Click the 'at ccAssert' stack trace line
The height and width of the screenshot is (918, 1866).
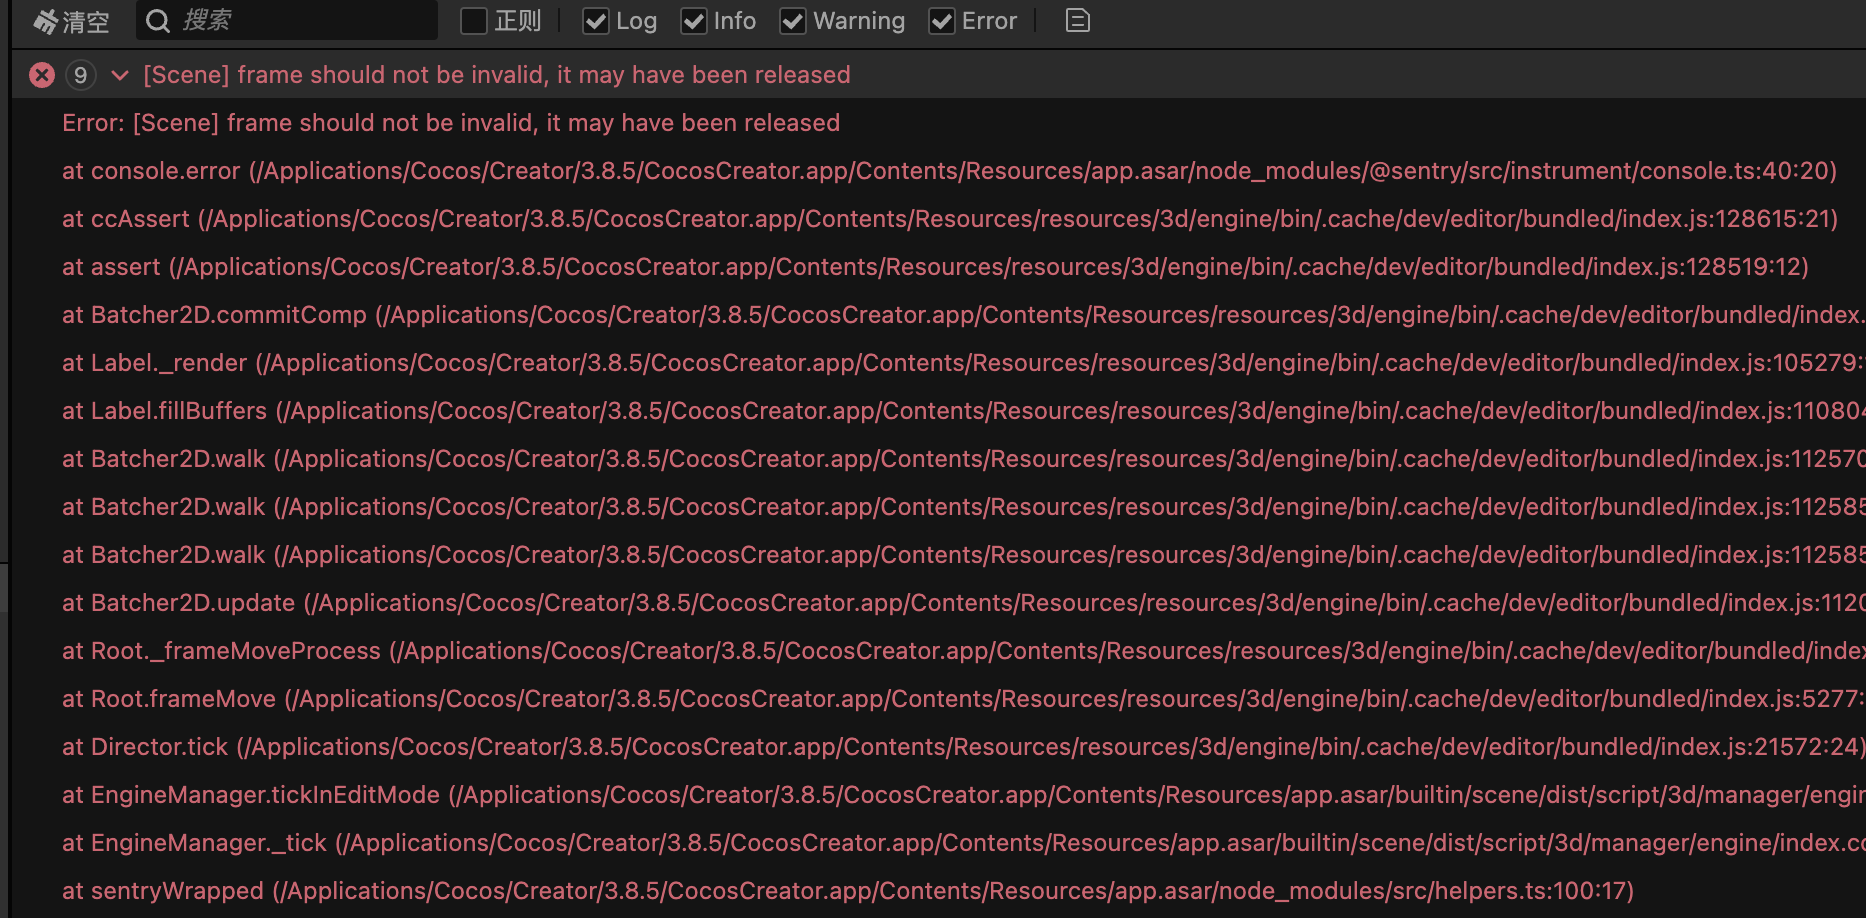click(x=950, y=219)
